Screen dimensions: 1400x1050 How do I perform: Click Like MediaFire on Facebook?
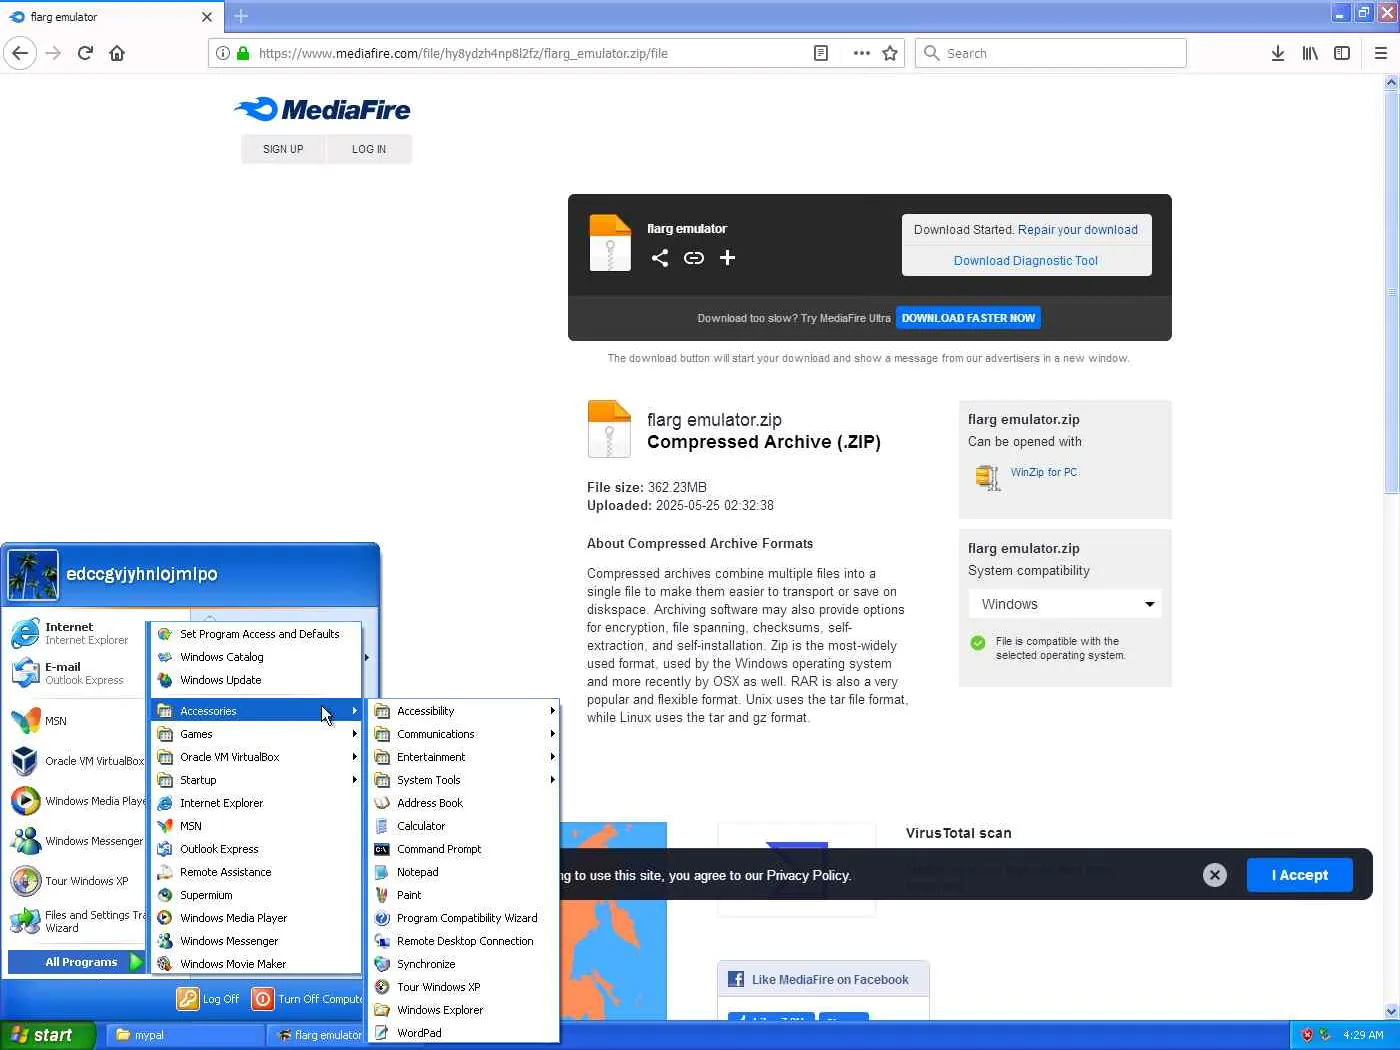tap(823, 980)
